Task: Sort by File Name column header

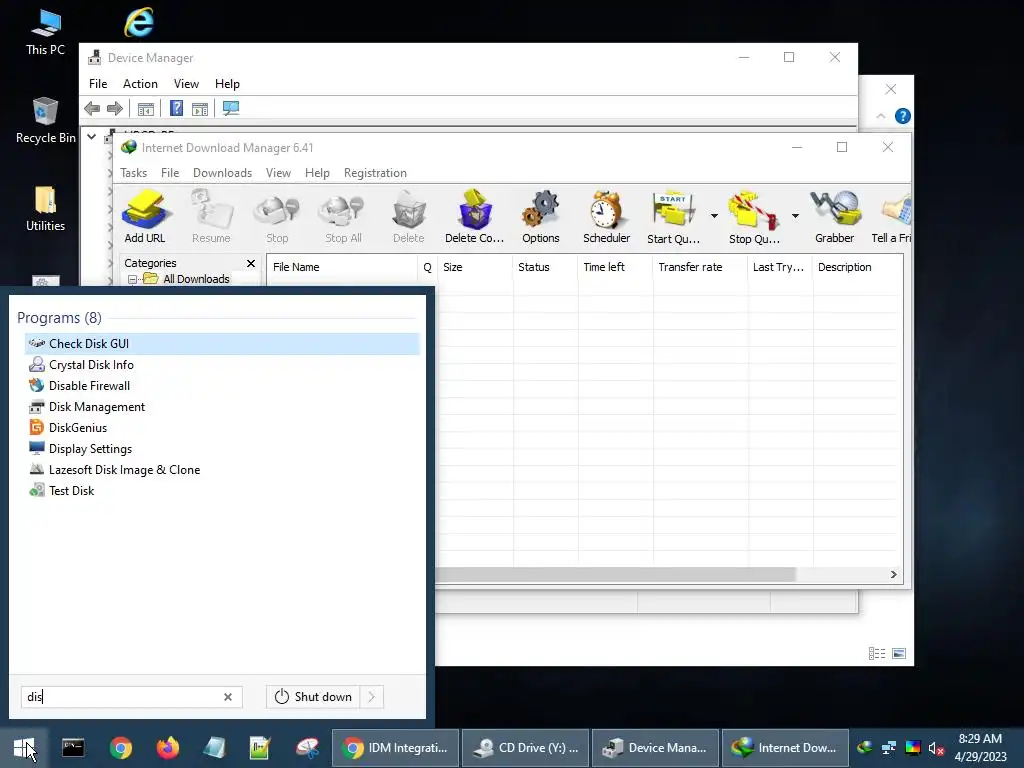Action: 342,267
